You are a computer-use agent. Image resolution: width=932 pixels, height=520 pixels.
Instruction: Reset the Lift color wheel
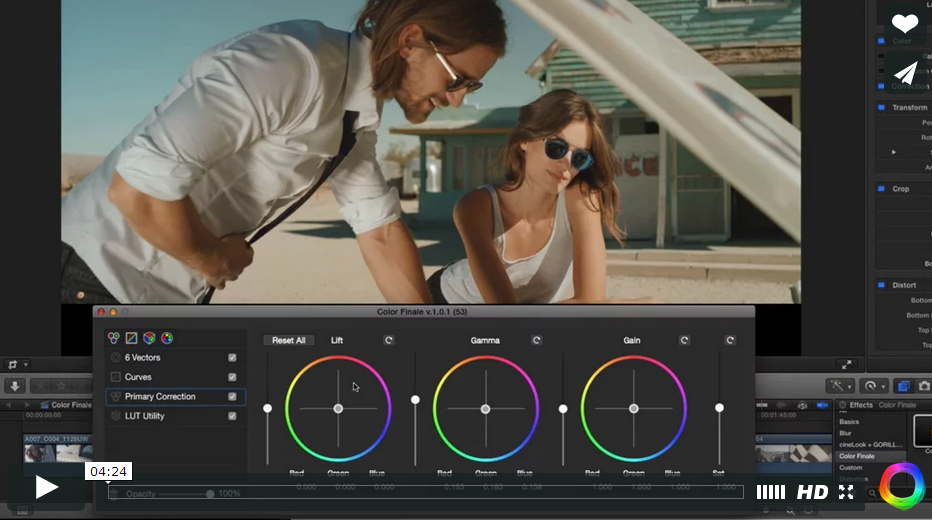point(389,340)
